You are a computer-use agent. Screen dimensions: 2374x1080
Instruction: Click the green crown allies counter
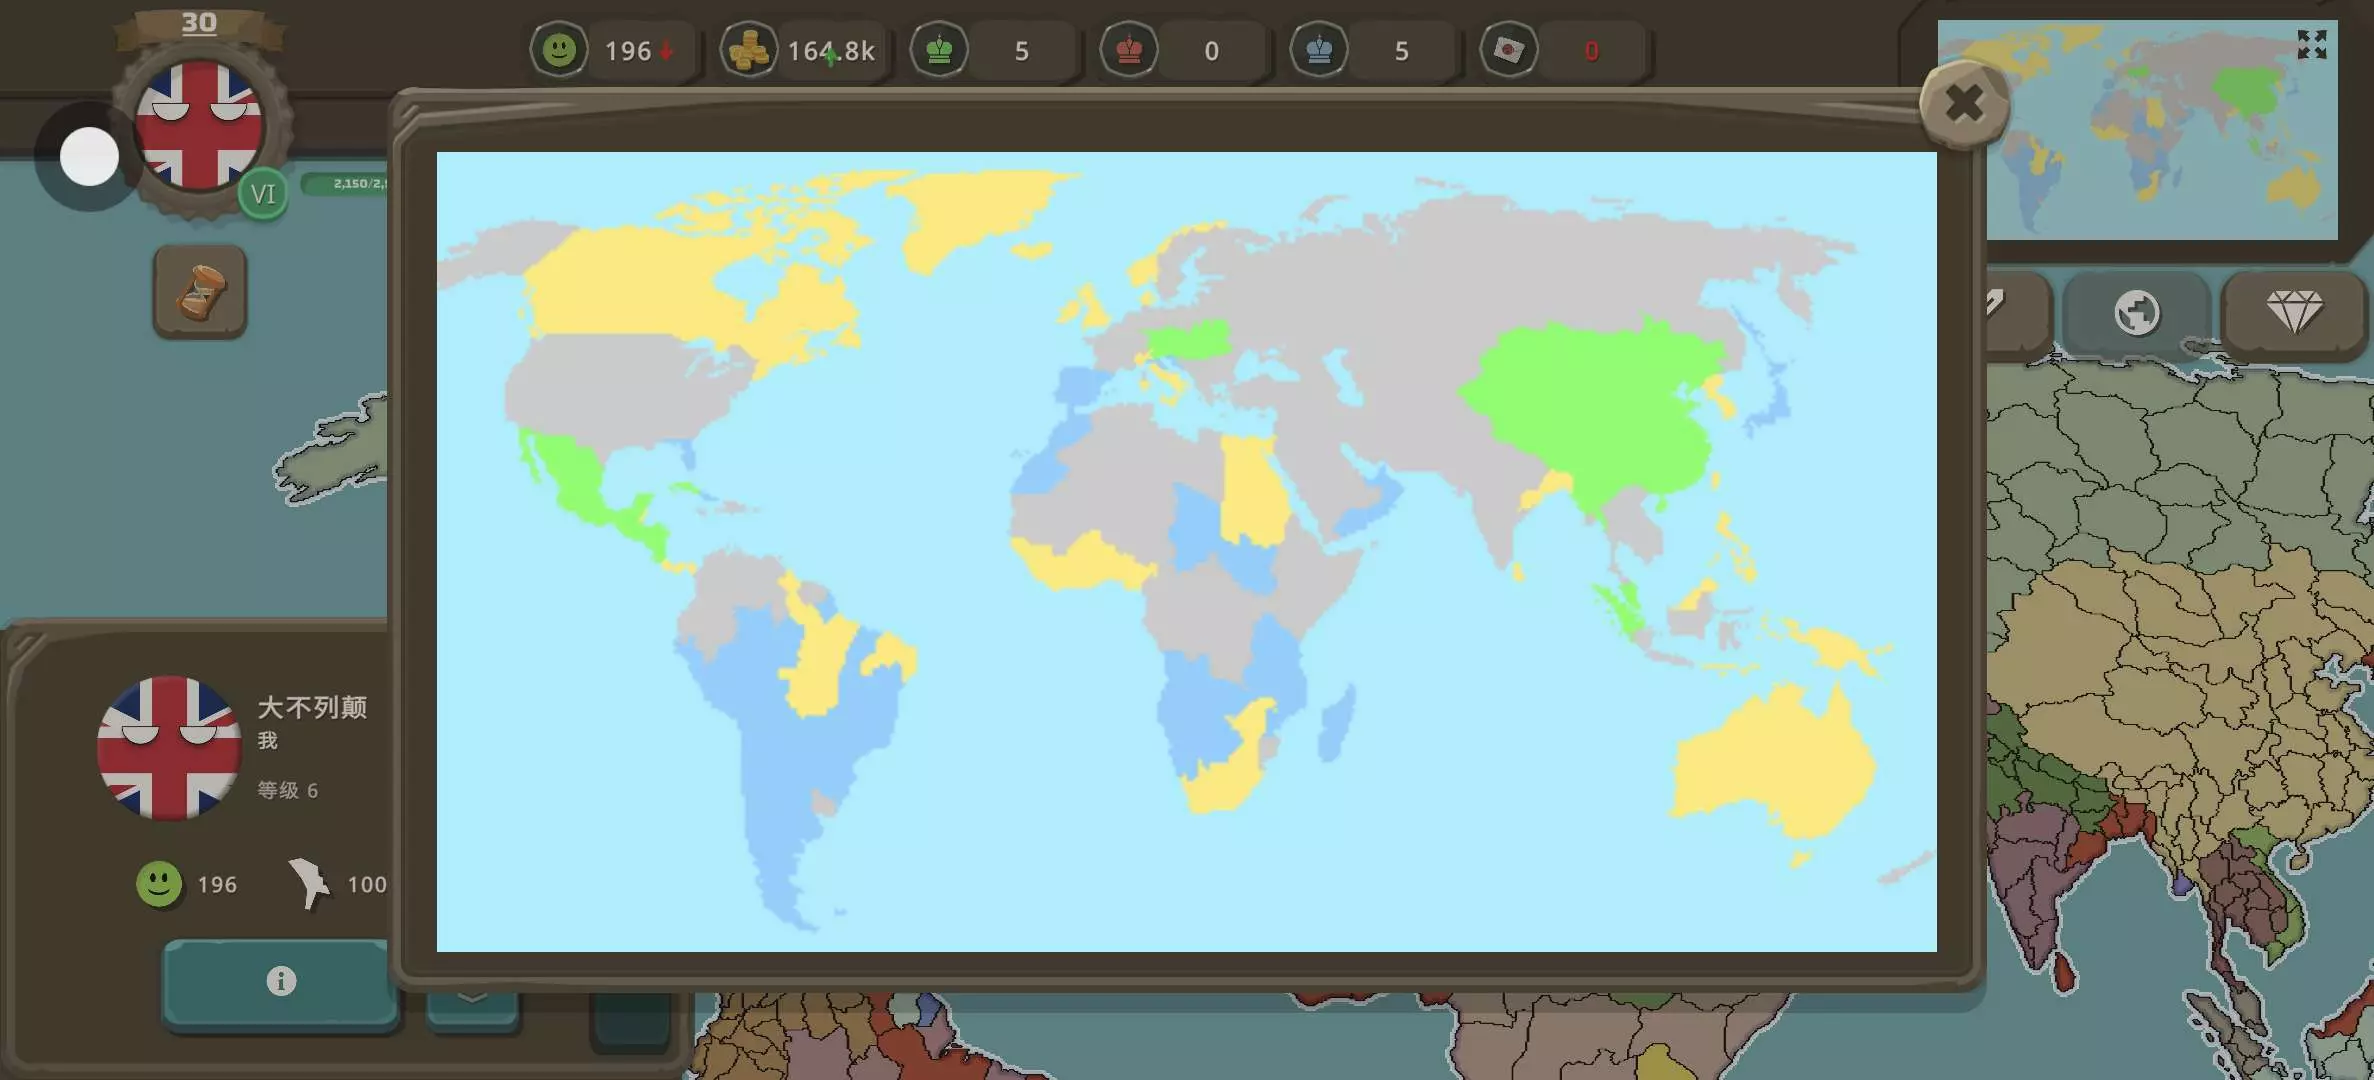(939, 50)
